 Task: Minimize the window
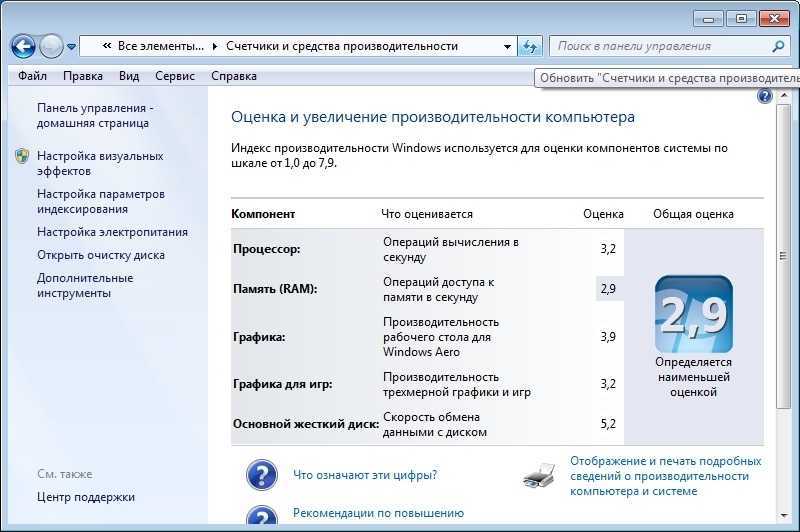point(708,19)
